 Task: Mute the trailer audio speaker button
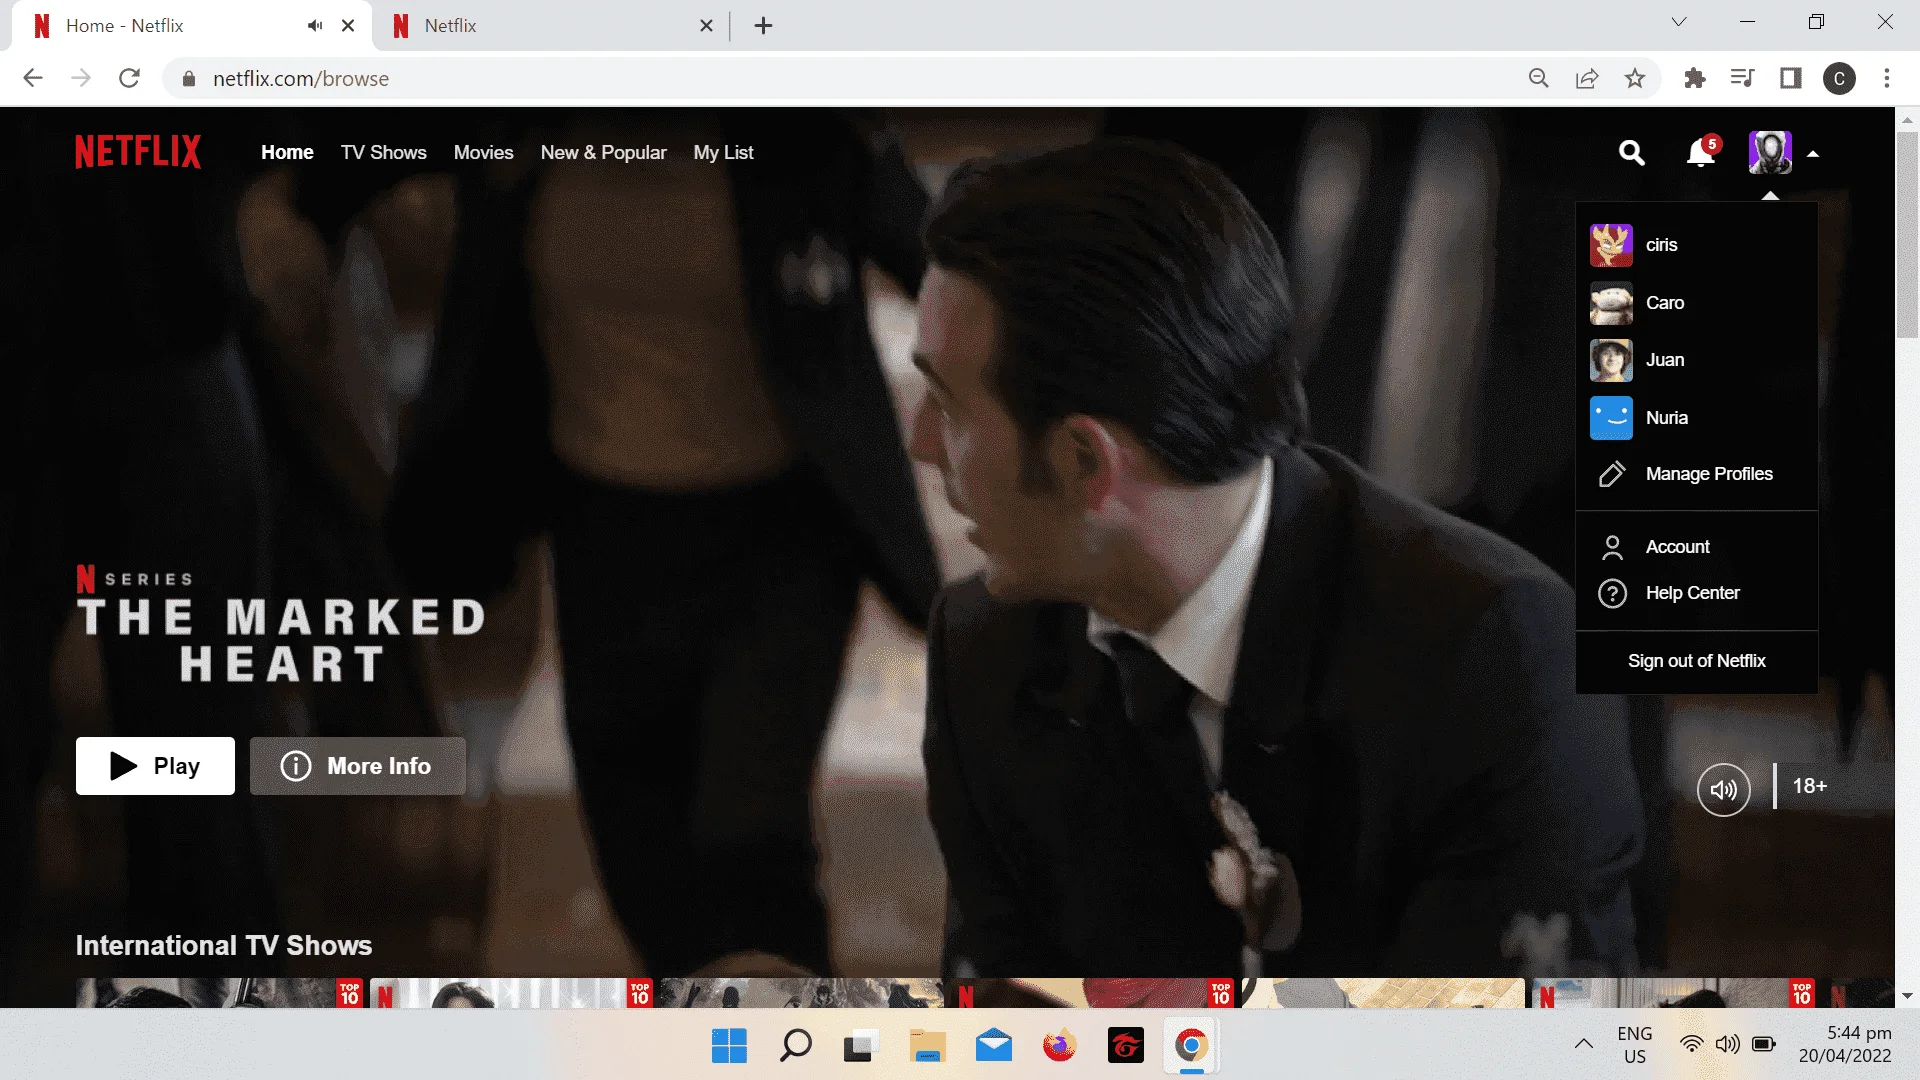tap(1723, 790)
